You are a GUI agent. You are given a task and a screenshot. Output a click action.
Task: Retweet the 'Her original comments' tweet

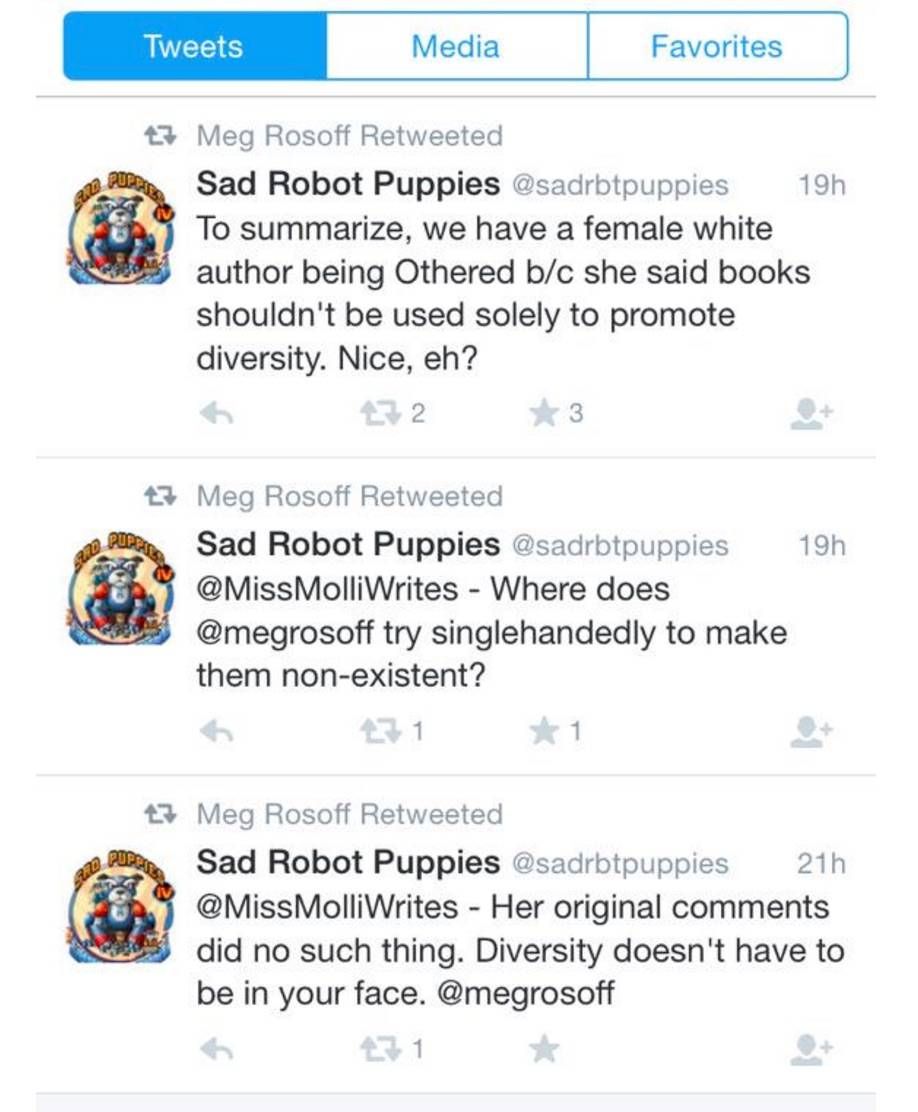tap(380, 1048)
